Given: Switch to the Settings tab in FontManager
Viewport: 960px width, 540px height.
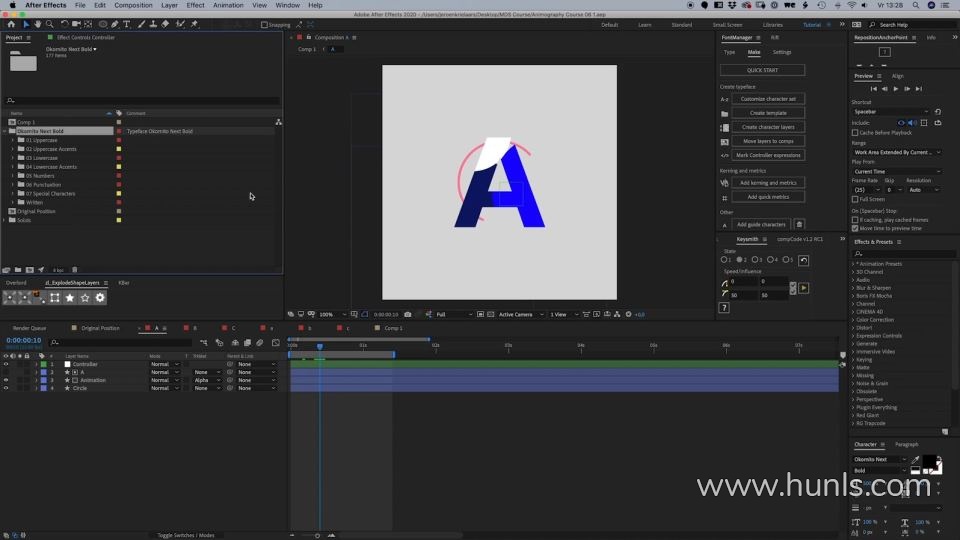Looking at the screenshot, I should 781,52.
